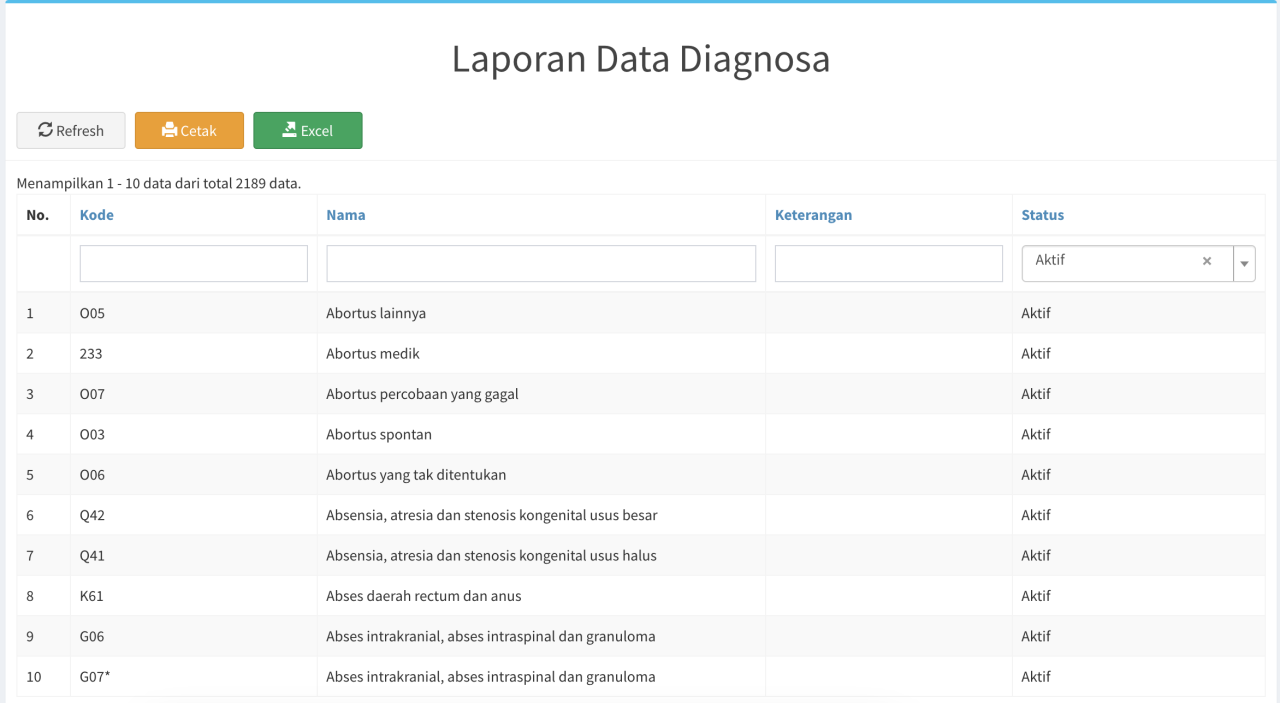Select code cell K61
Screen dimensions: 1280x703
pos(92,596)
